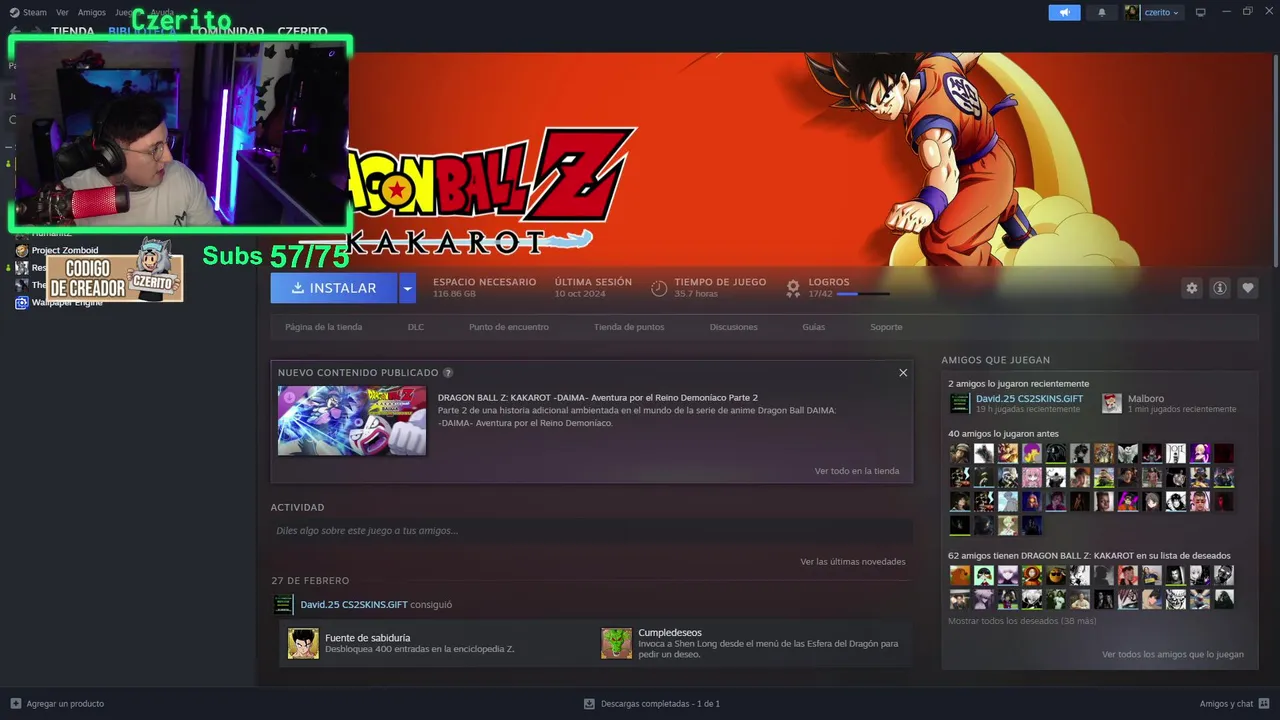Open the notifications bell
Image resolution: width=1280 pixels, height=720 pixels.
pos(1102,12)
